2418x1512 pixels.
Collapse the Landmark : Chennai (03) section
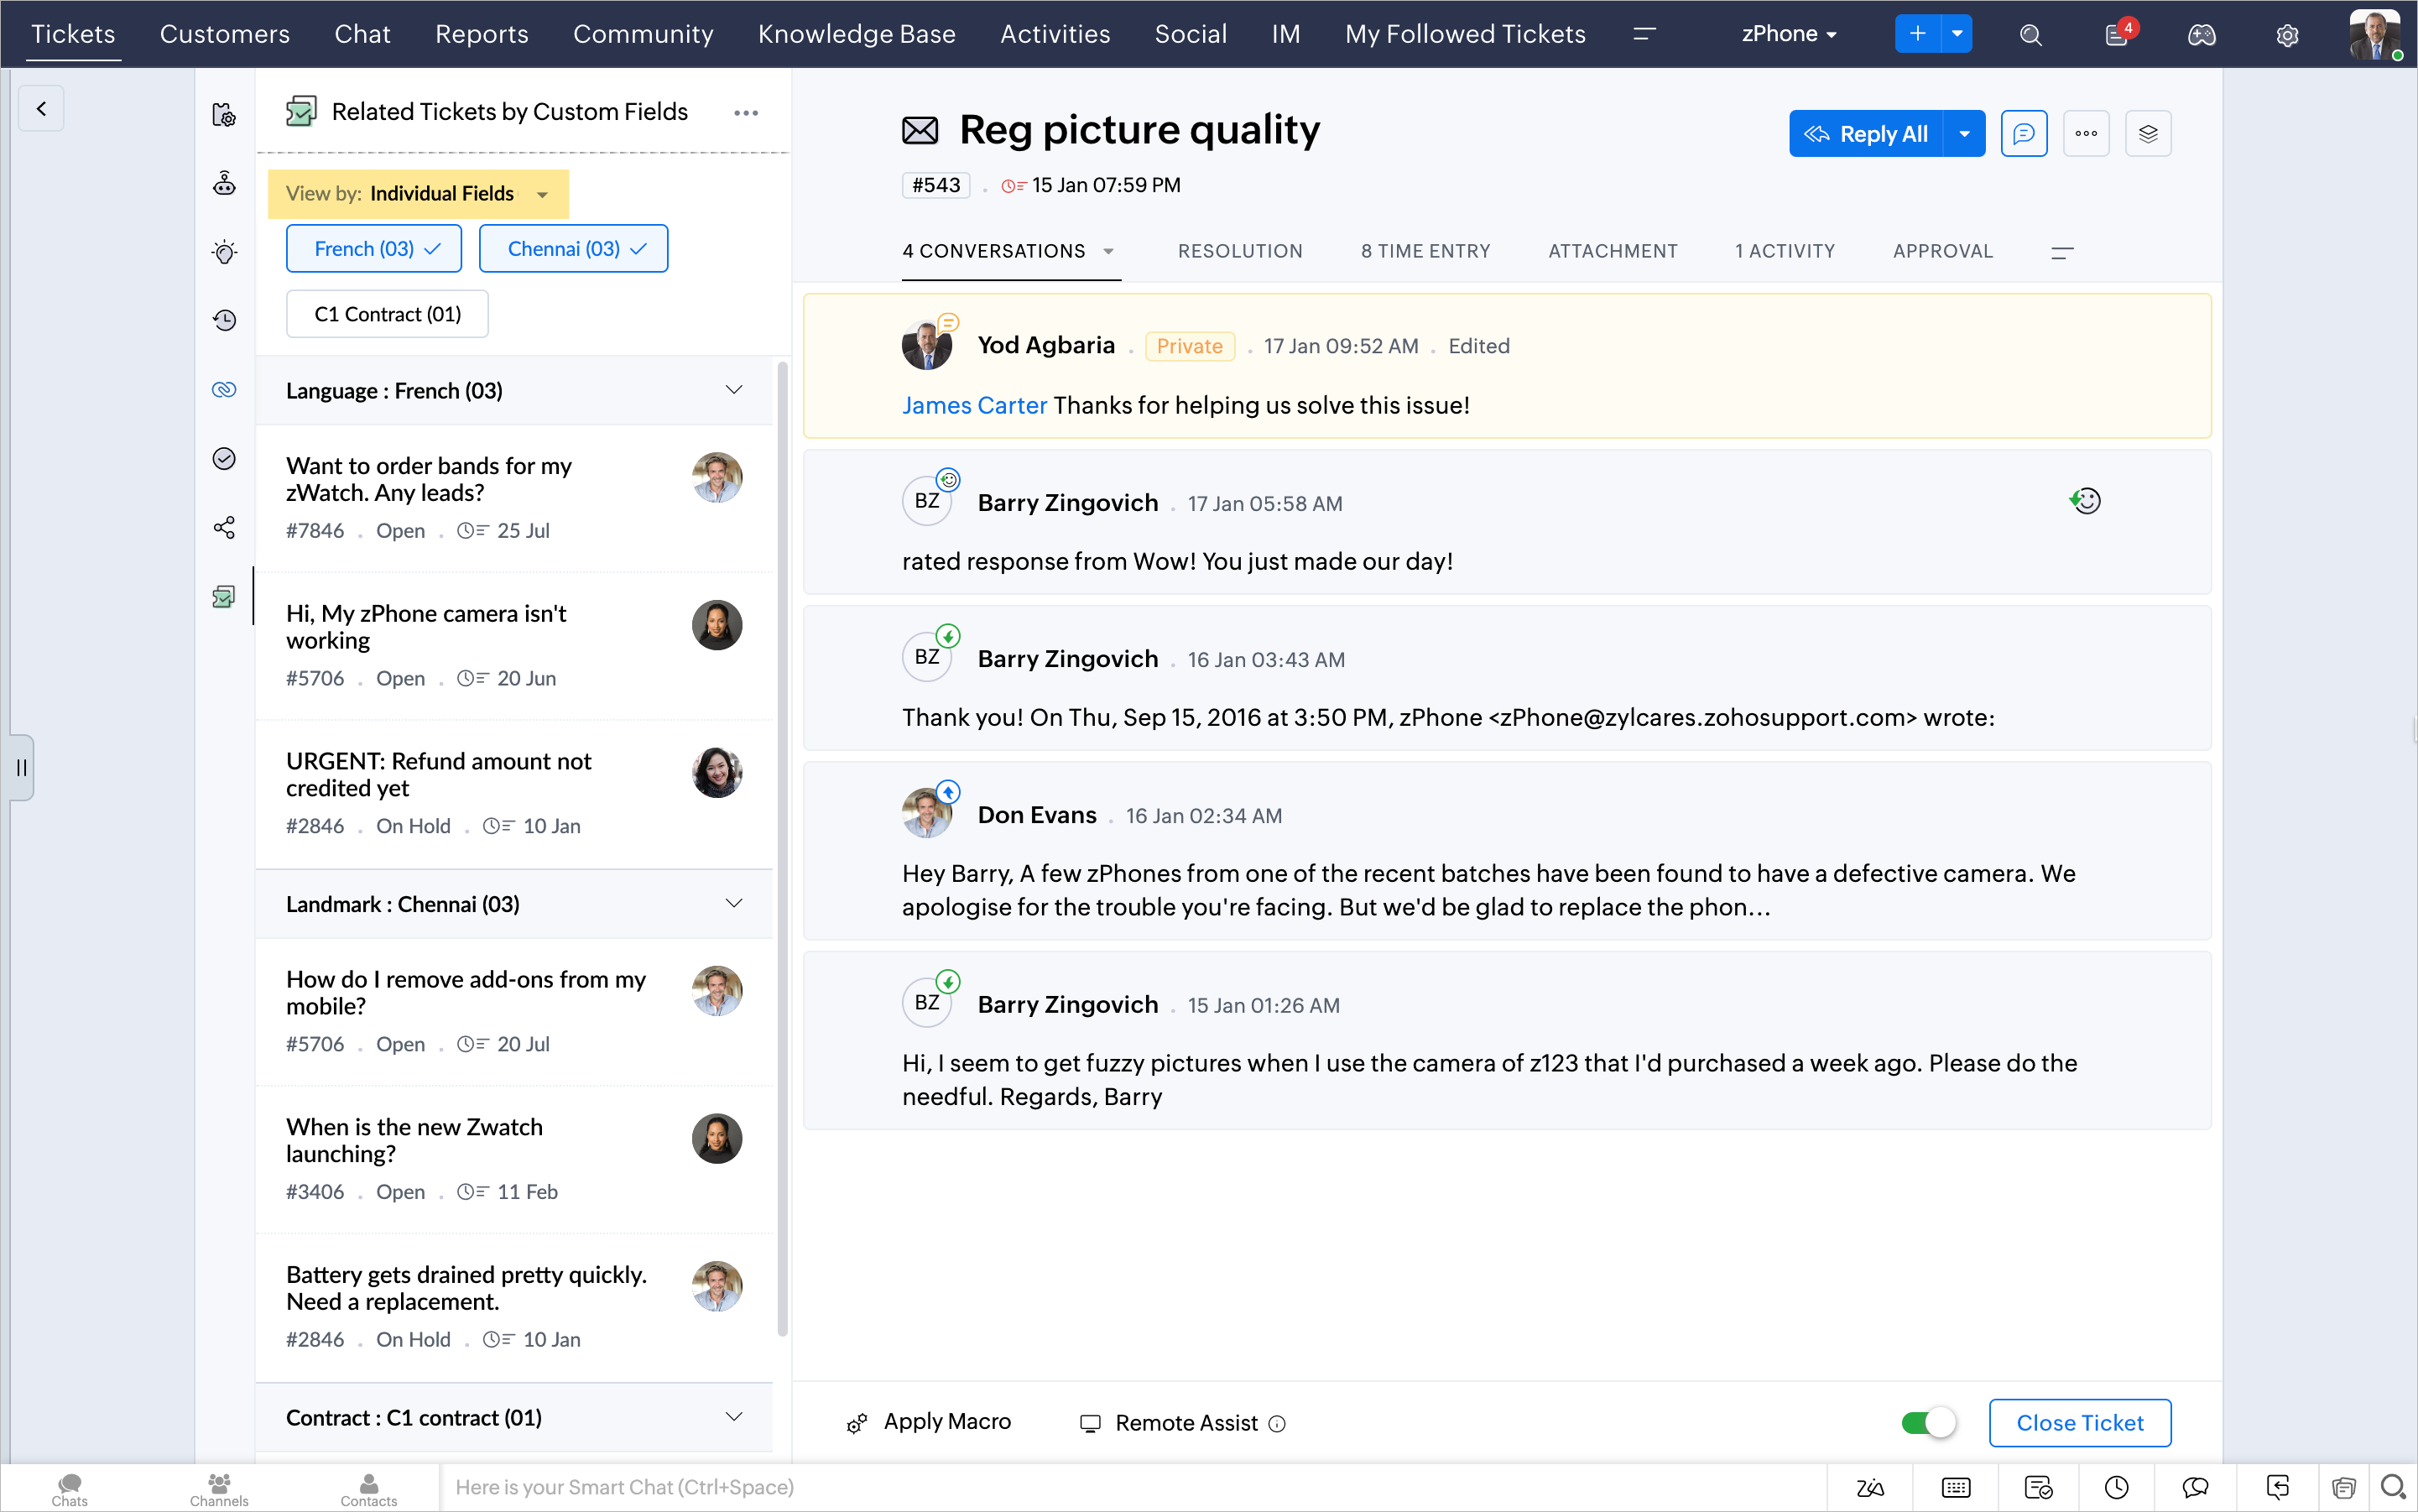coord(735,904)
